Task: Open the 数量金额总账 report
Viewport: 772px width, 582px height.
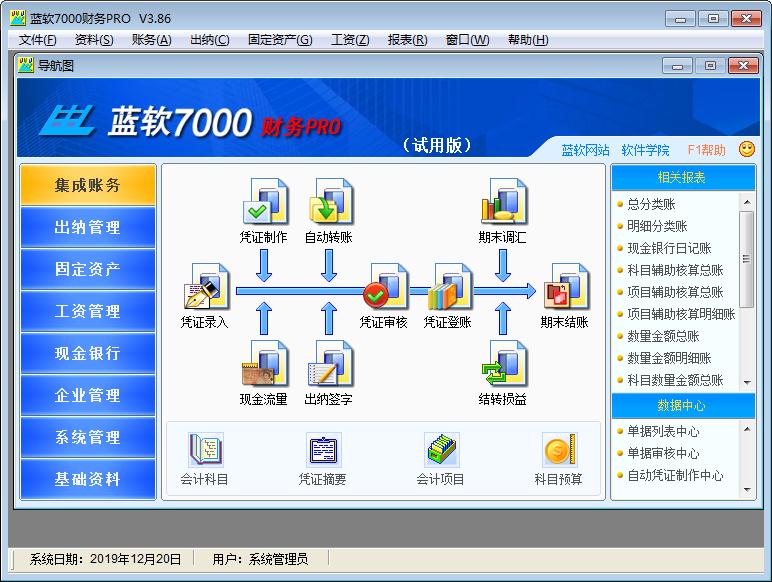Action: tap(663, 336)
